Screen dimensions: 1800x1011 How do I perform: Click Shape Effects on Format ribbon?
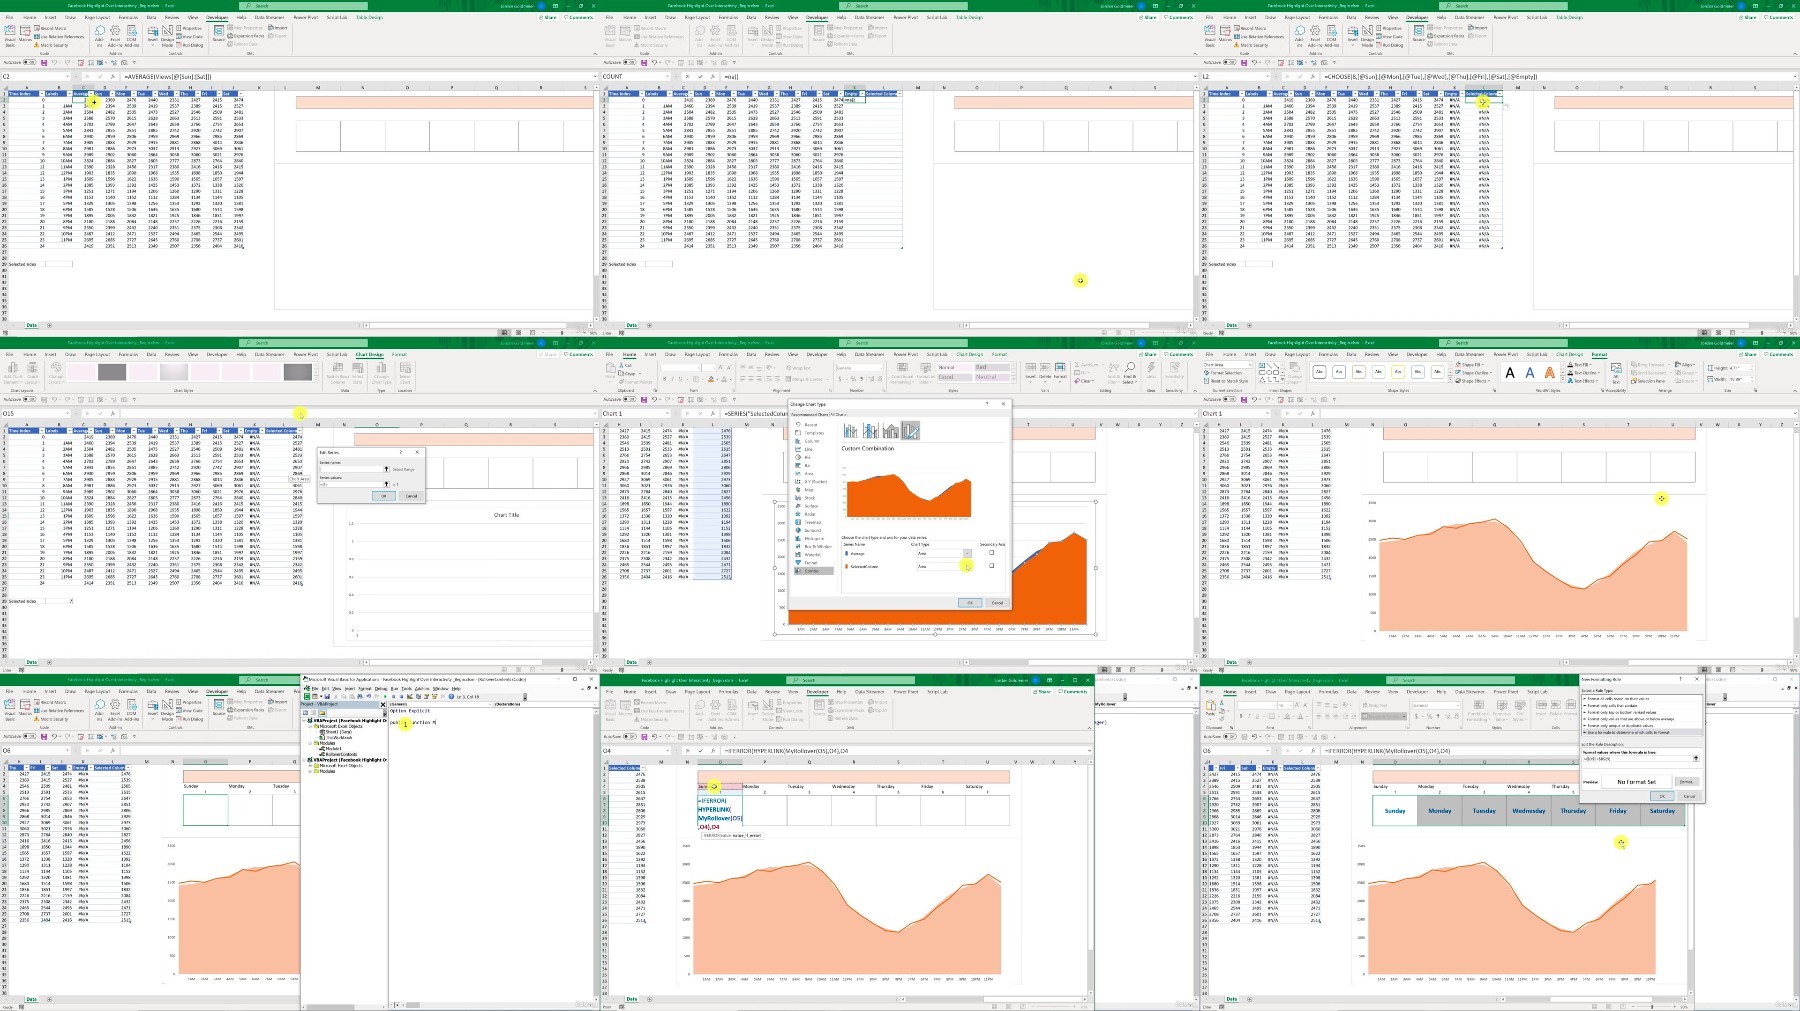tap(1473, 381)
